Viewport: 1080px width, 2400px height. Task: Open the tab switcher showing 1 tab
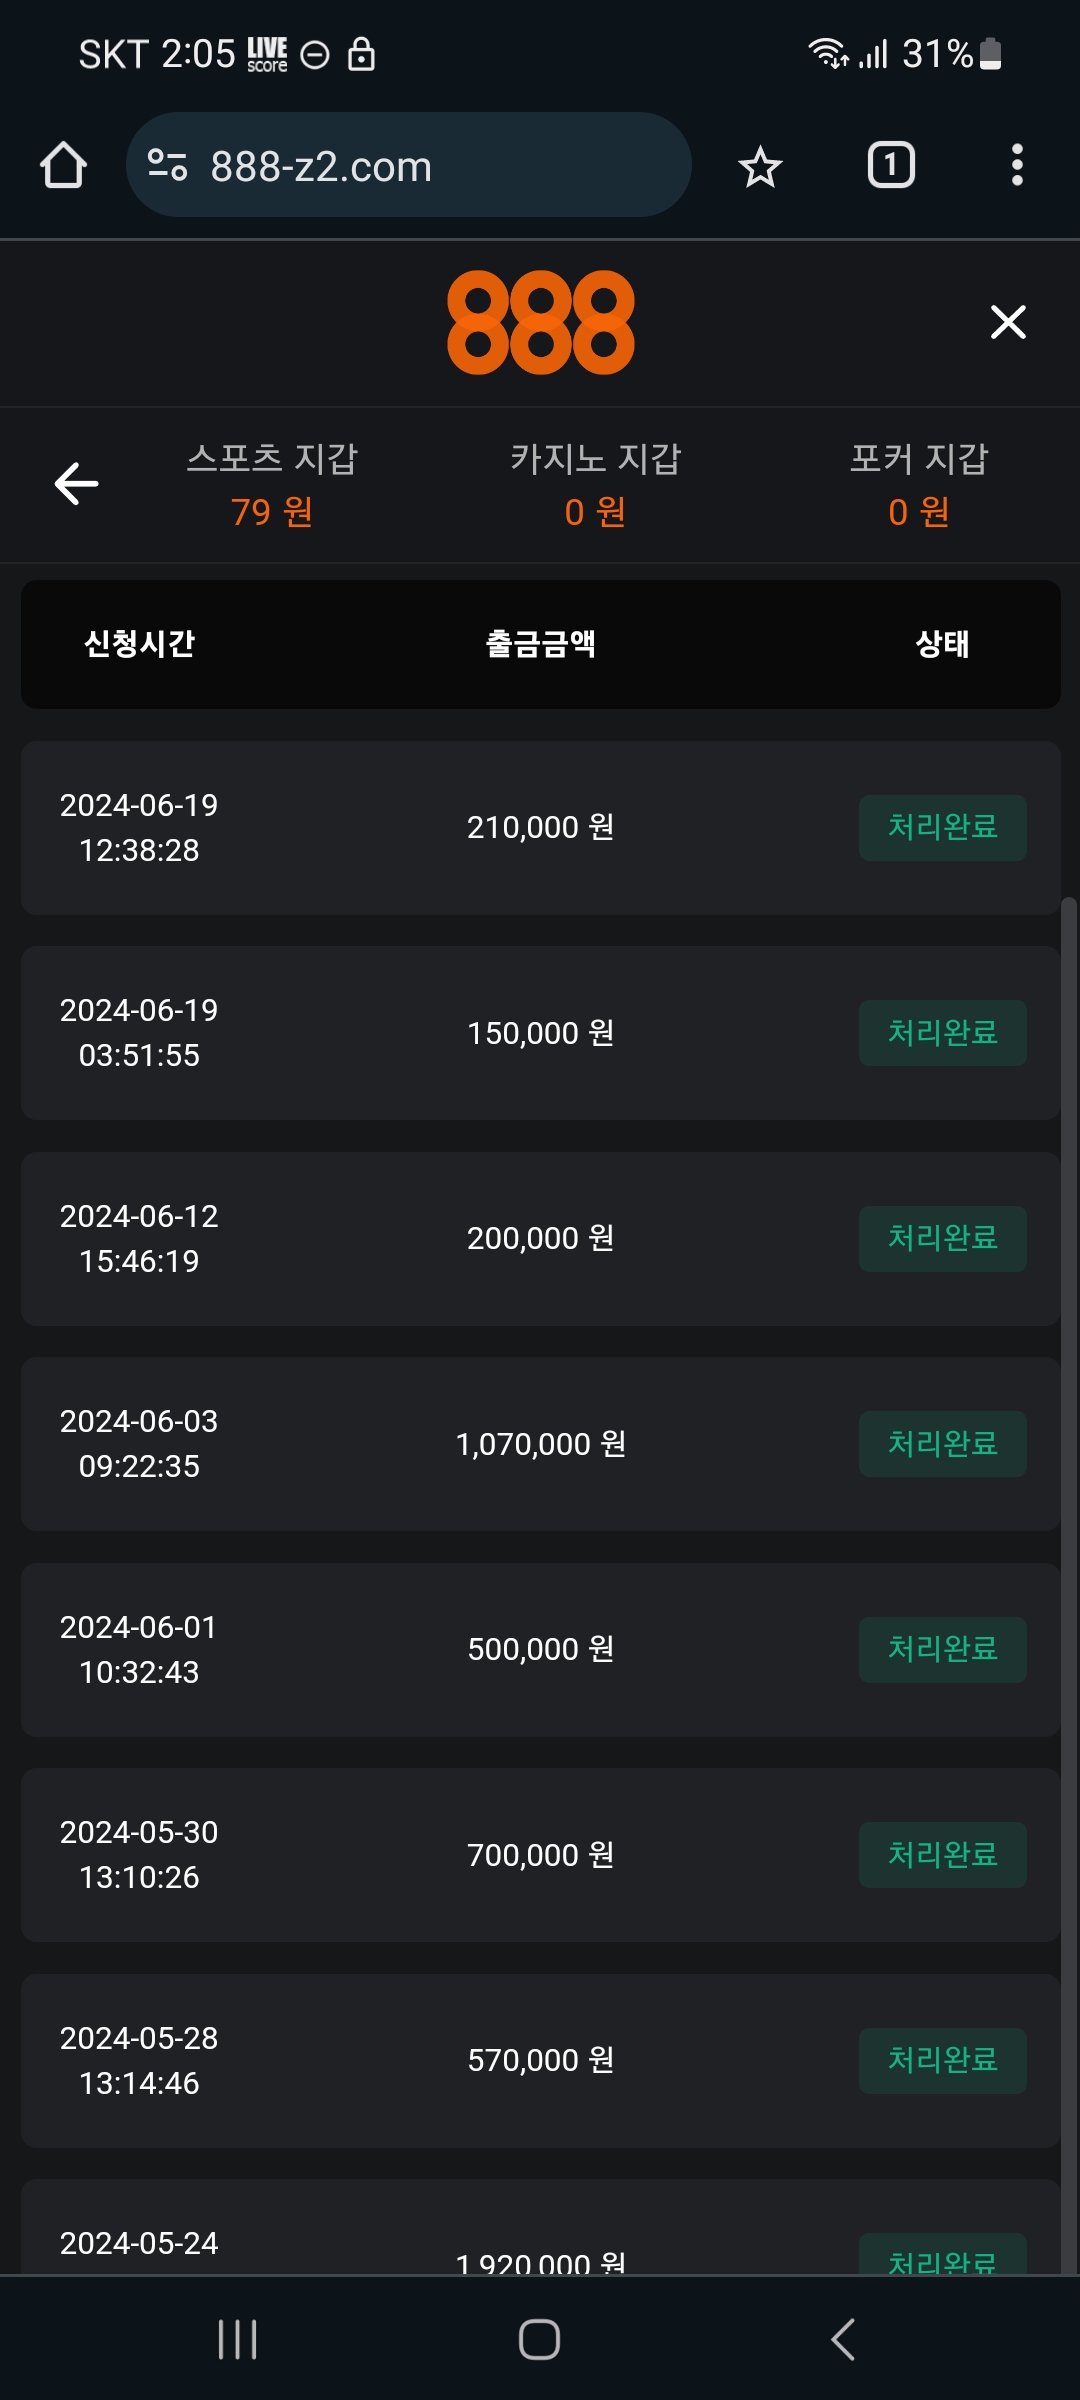pos(890,165)
